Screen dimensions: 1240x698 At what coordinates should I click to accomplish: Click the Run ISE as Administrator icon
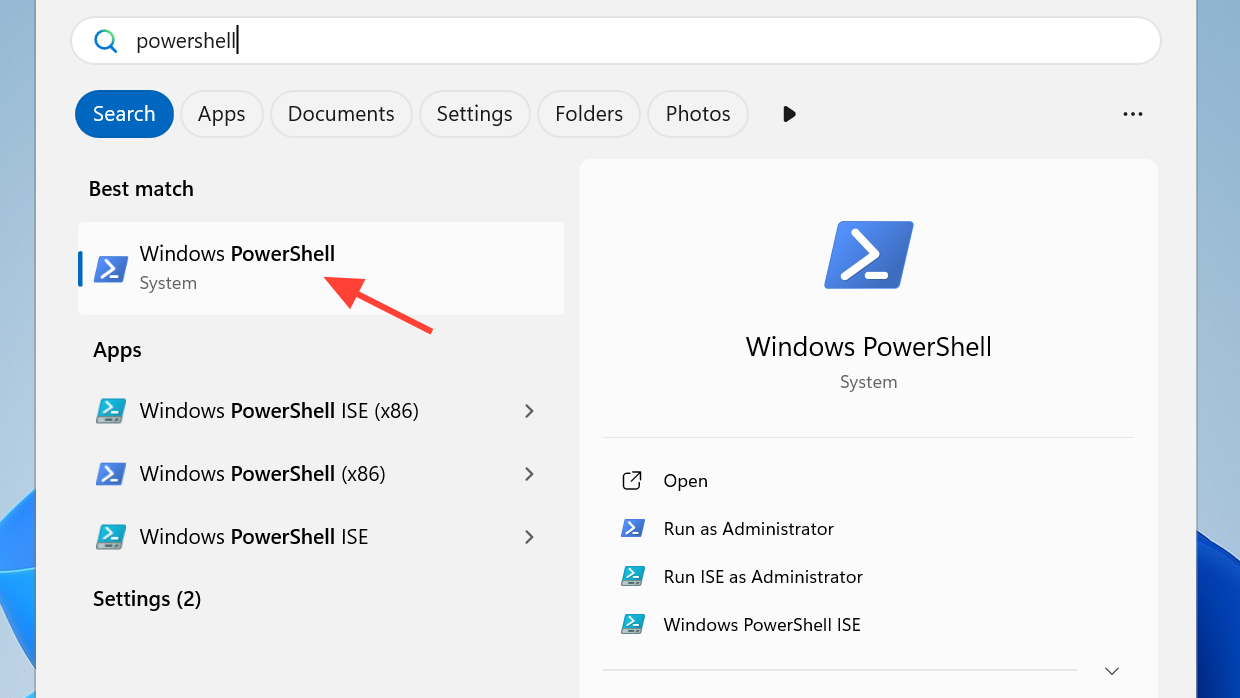click(632, 576)
